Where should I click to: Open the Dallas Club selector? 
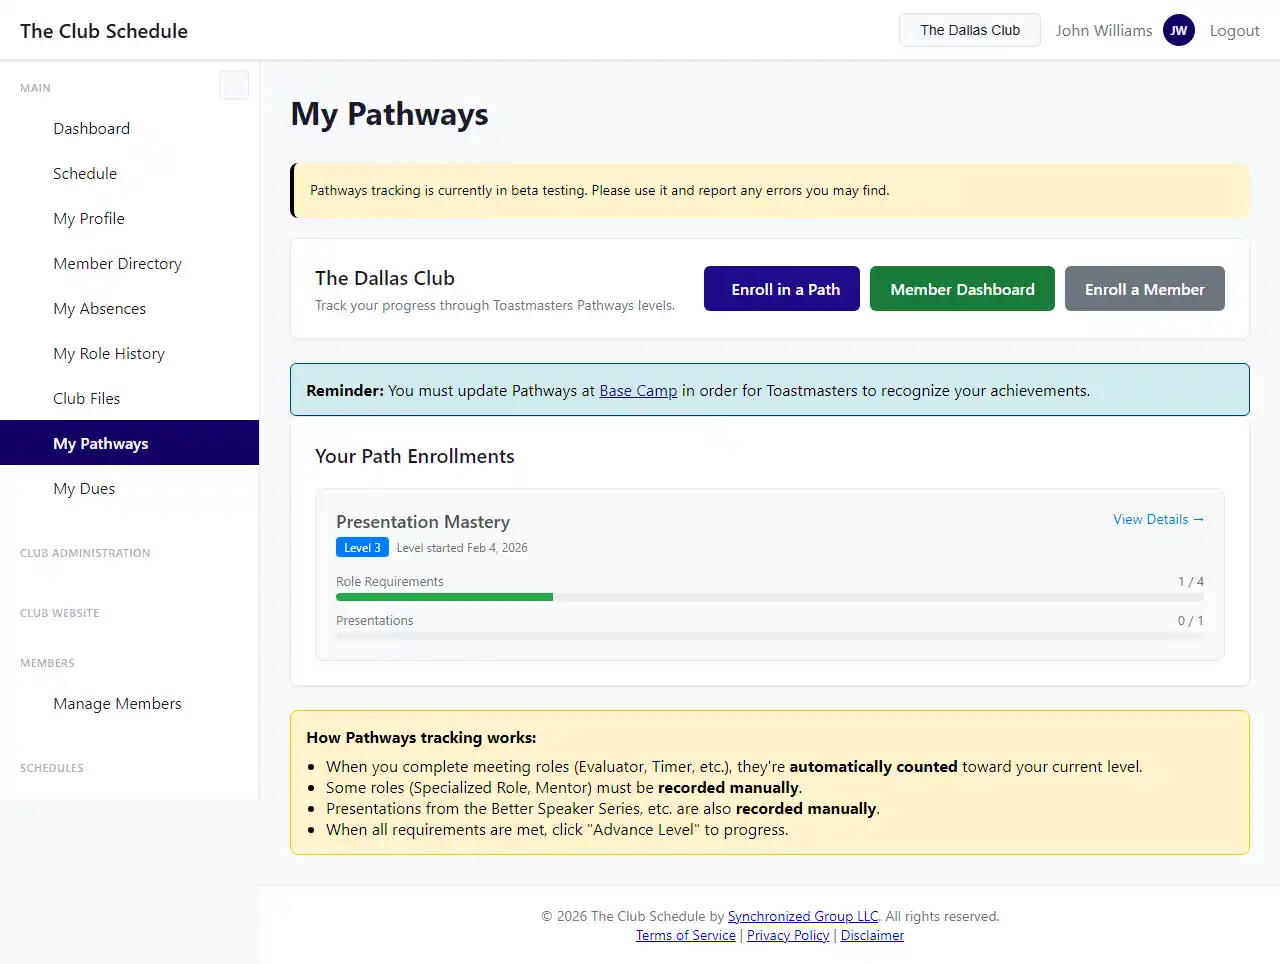point(969,30)
